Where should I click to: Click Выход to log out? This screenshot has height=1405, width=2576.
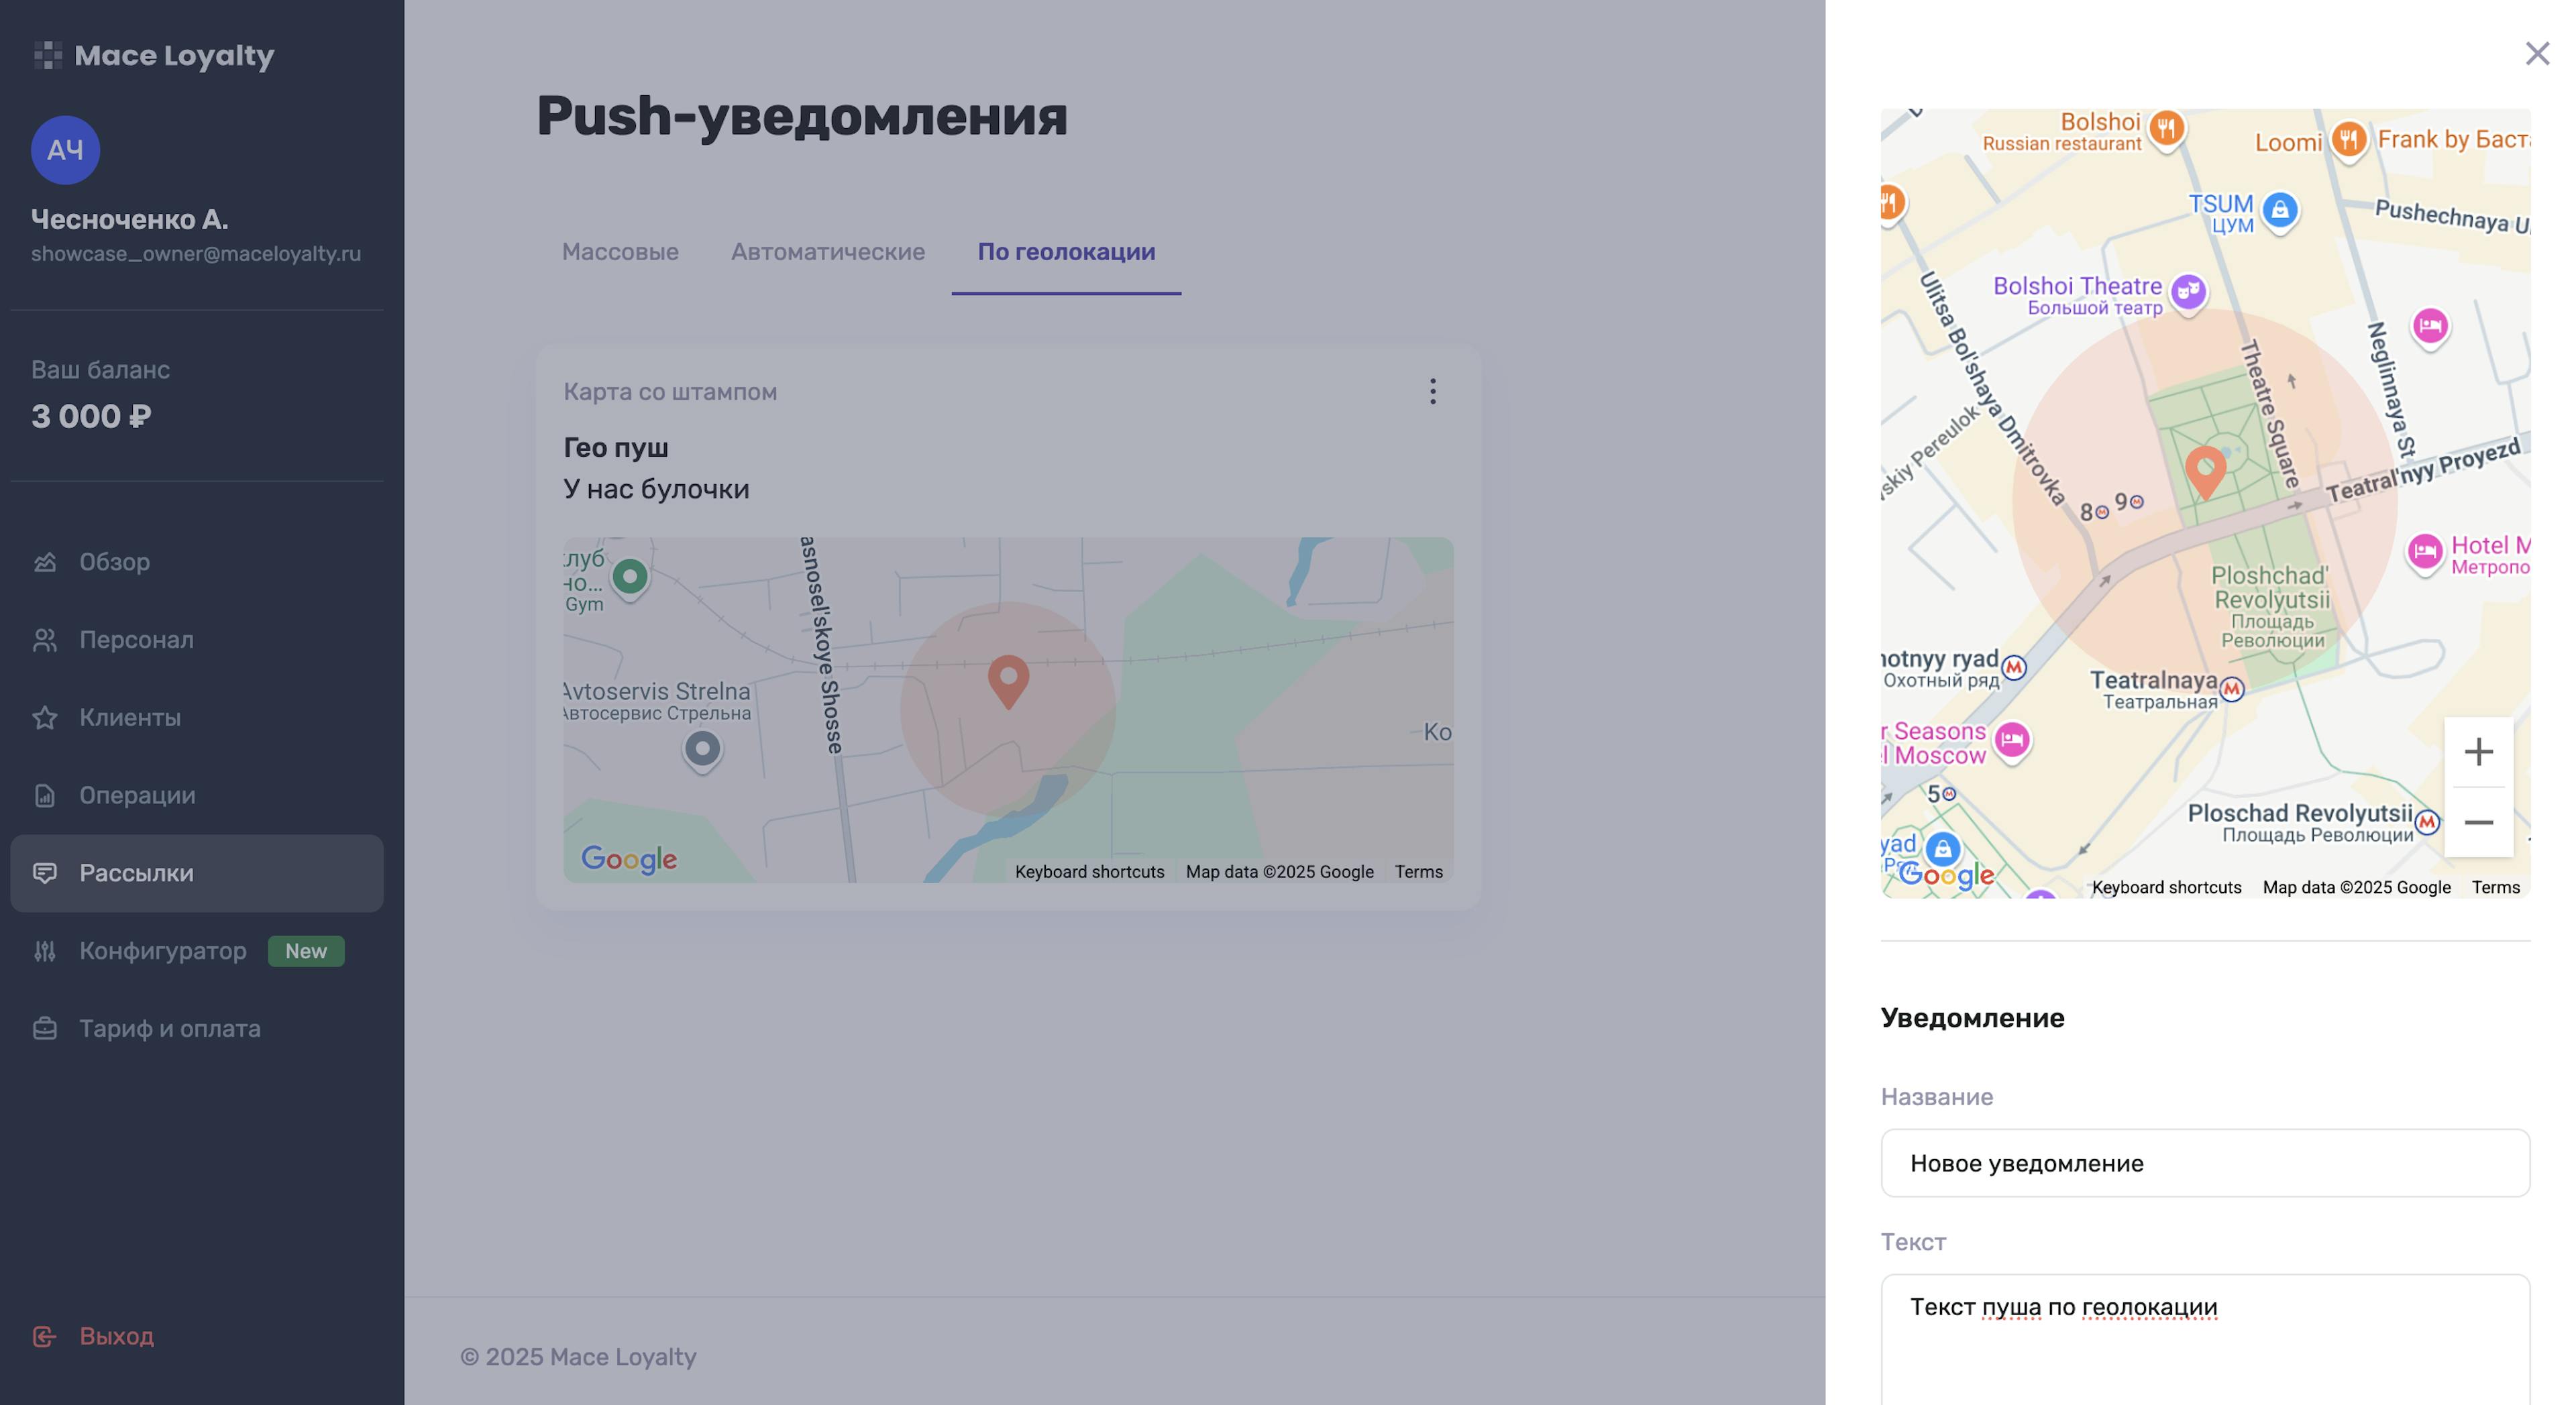click(x=116, y=1336)
